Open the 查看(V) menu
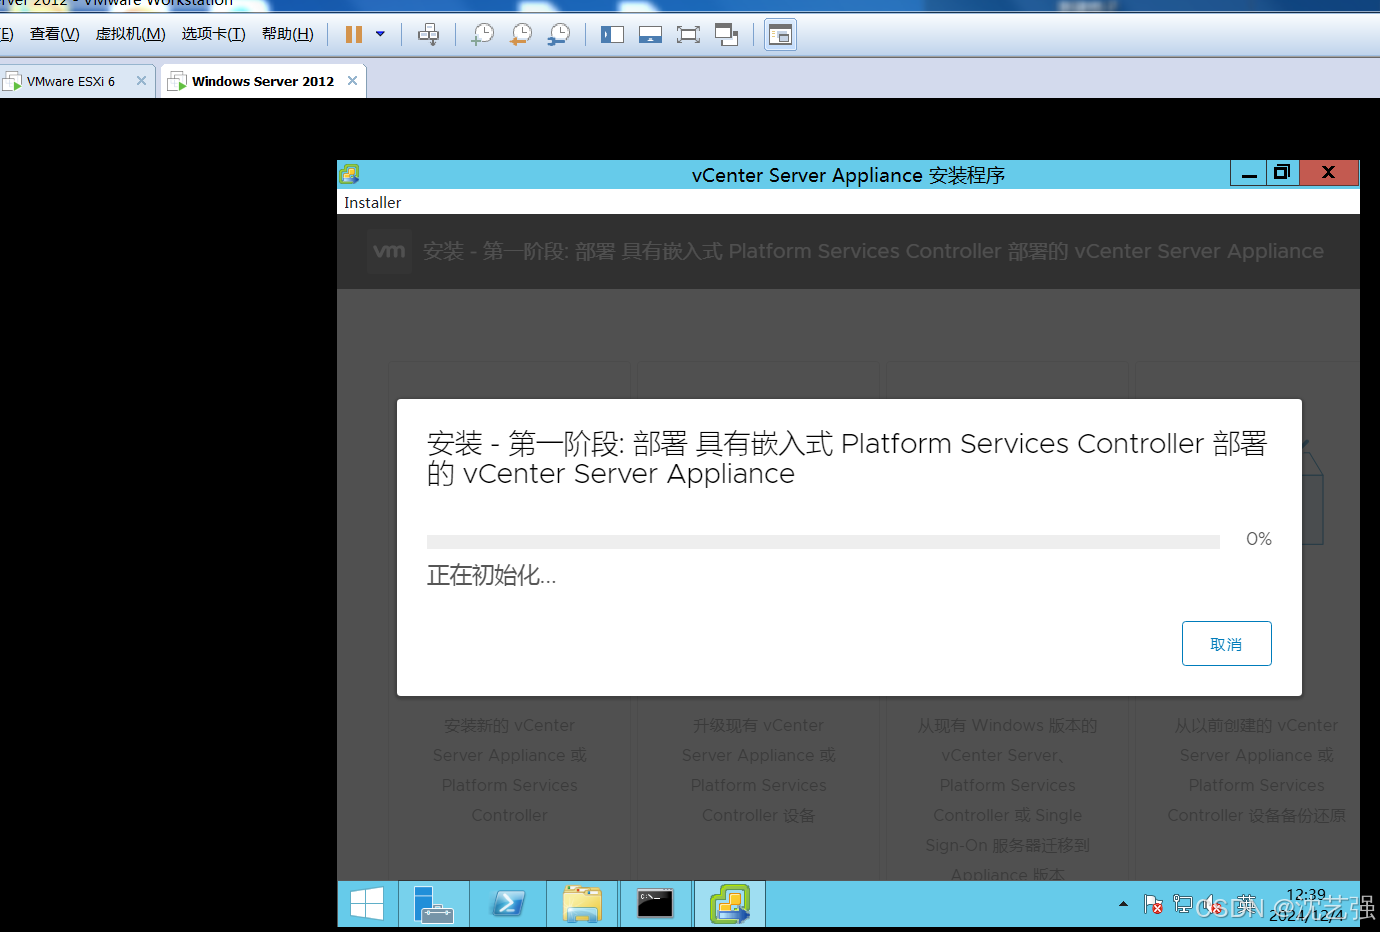This screenshot has width=1380, height=932. coord(55,34)
